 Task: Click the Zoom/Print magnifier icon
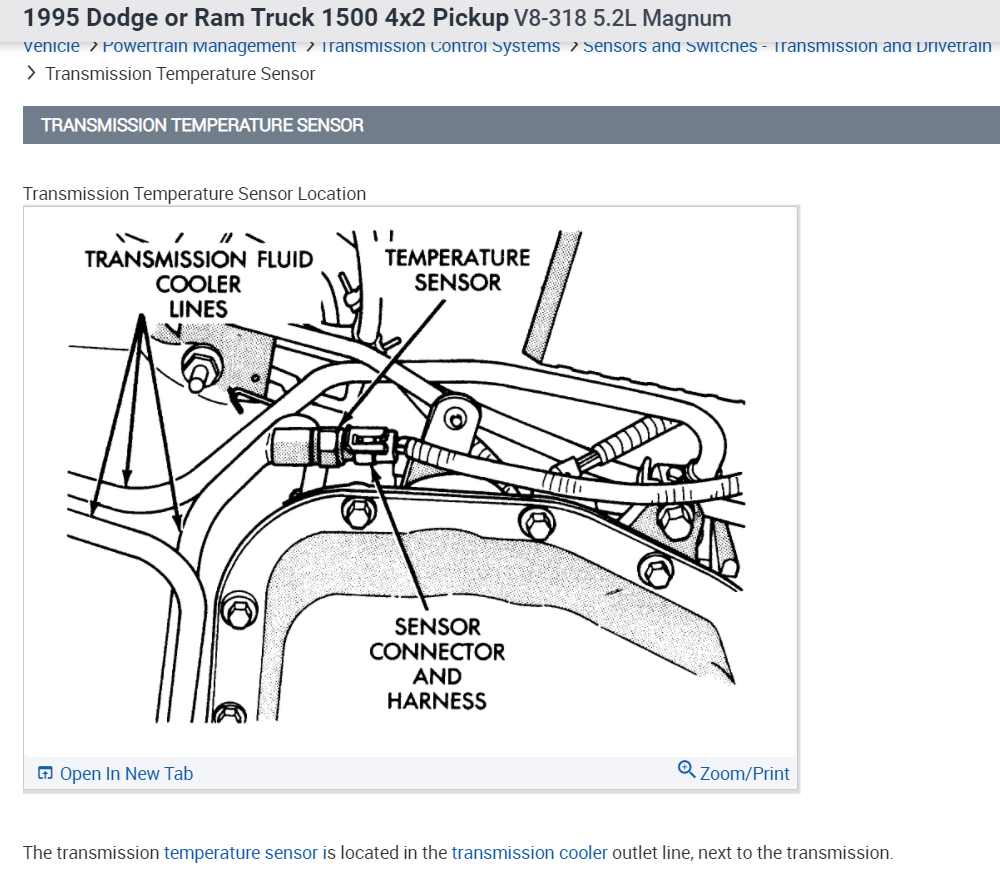(x=686, y=769)
